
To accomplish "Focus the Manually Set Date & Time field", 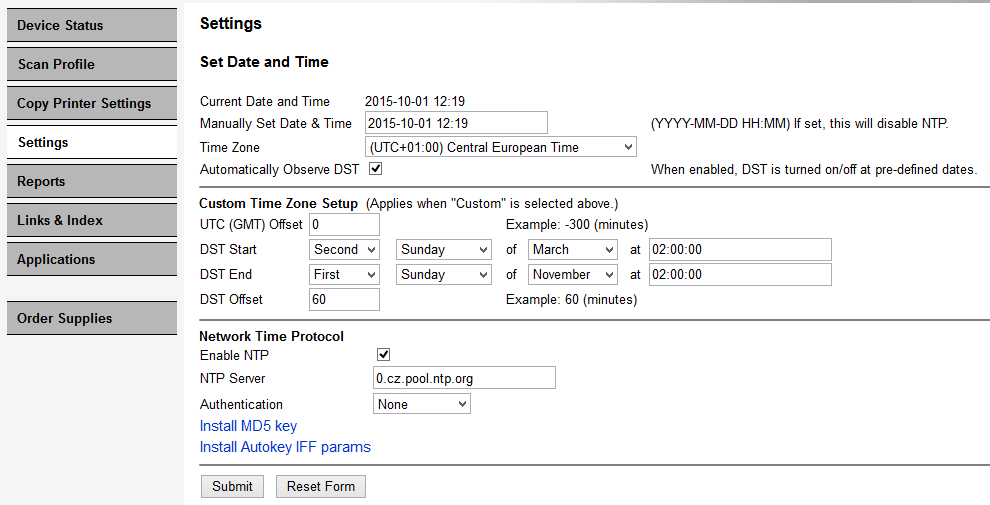I will [456, 123].
